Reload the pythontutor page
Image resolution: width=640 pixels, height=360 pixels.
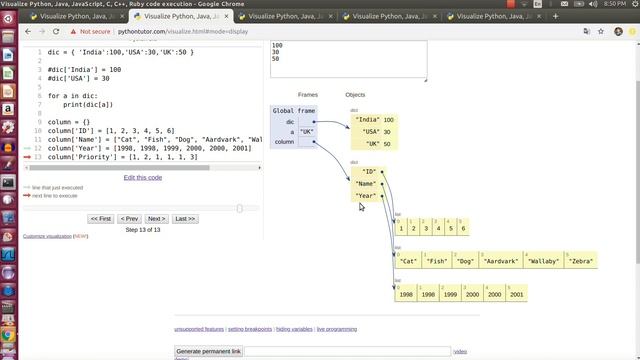(x=56, y=31)
